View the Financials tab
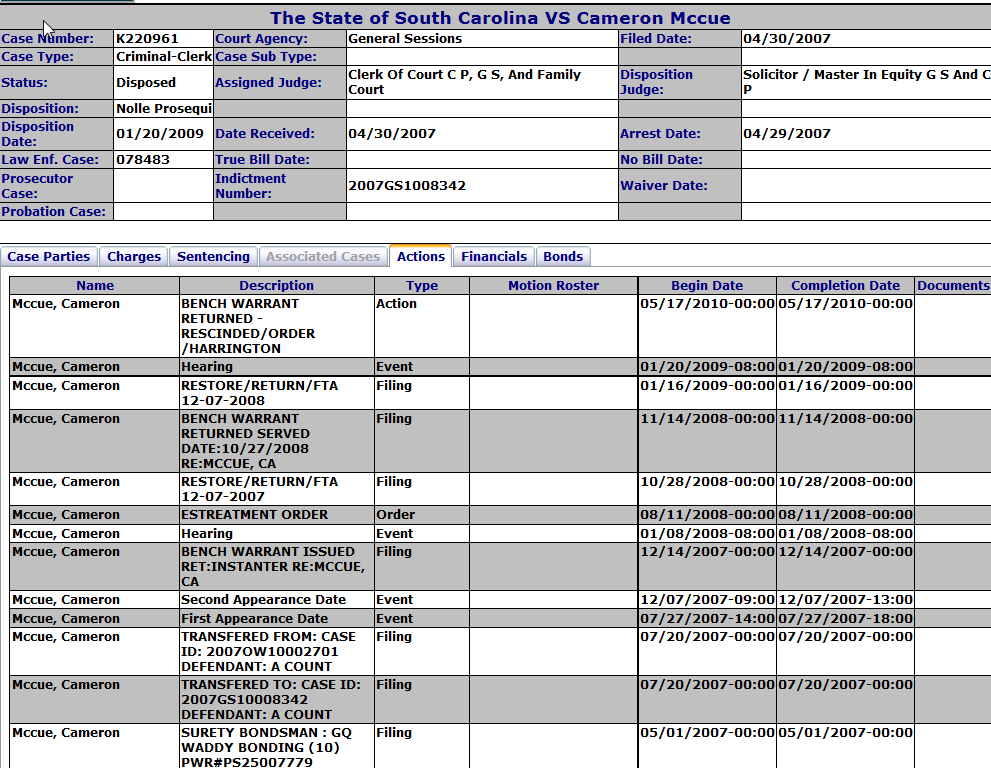This screenshot has height=768, width=991. pos(494,256)
